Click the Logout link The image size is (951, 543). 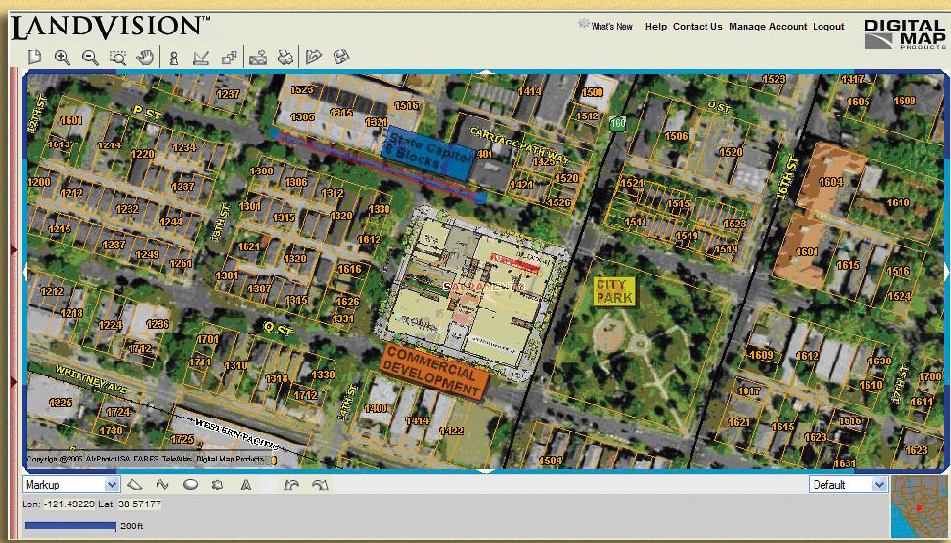coord(828,27)
